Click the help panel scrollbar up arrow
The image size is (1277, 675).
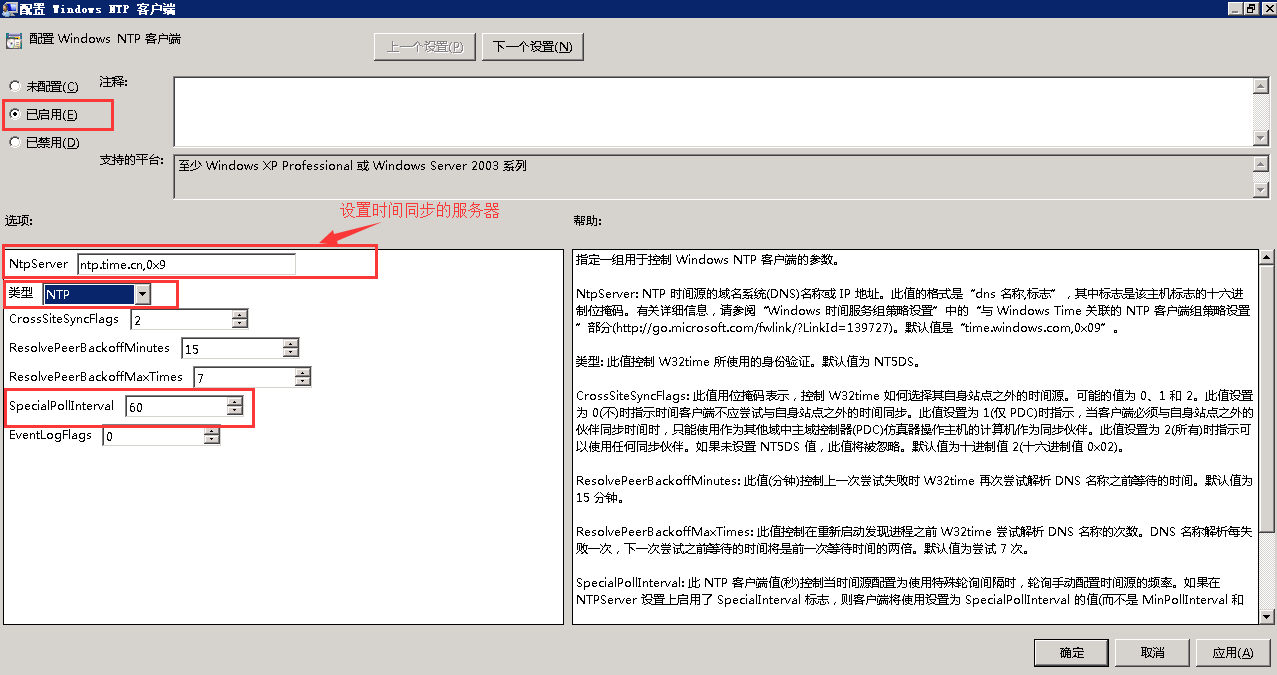(1268, 257)
